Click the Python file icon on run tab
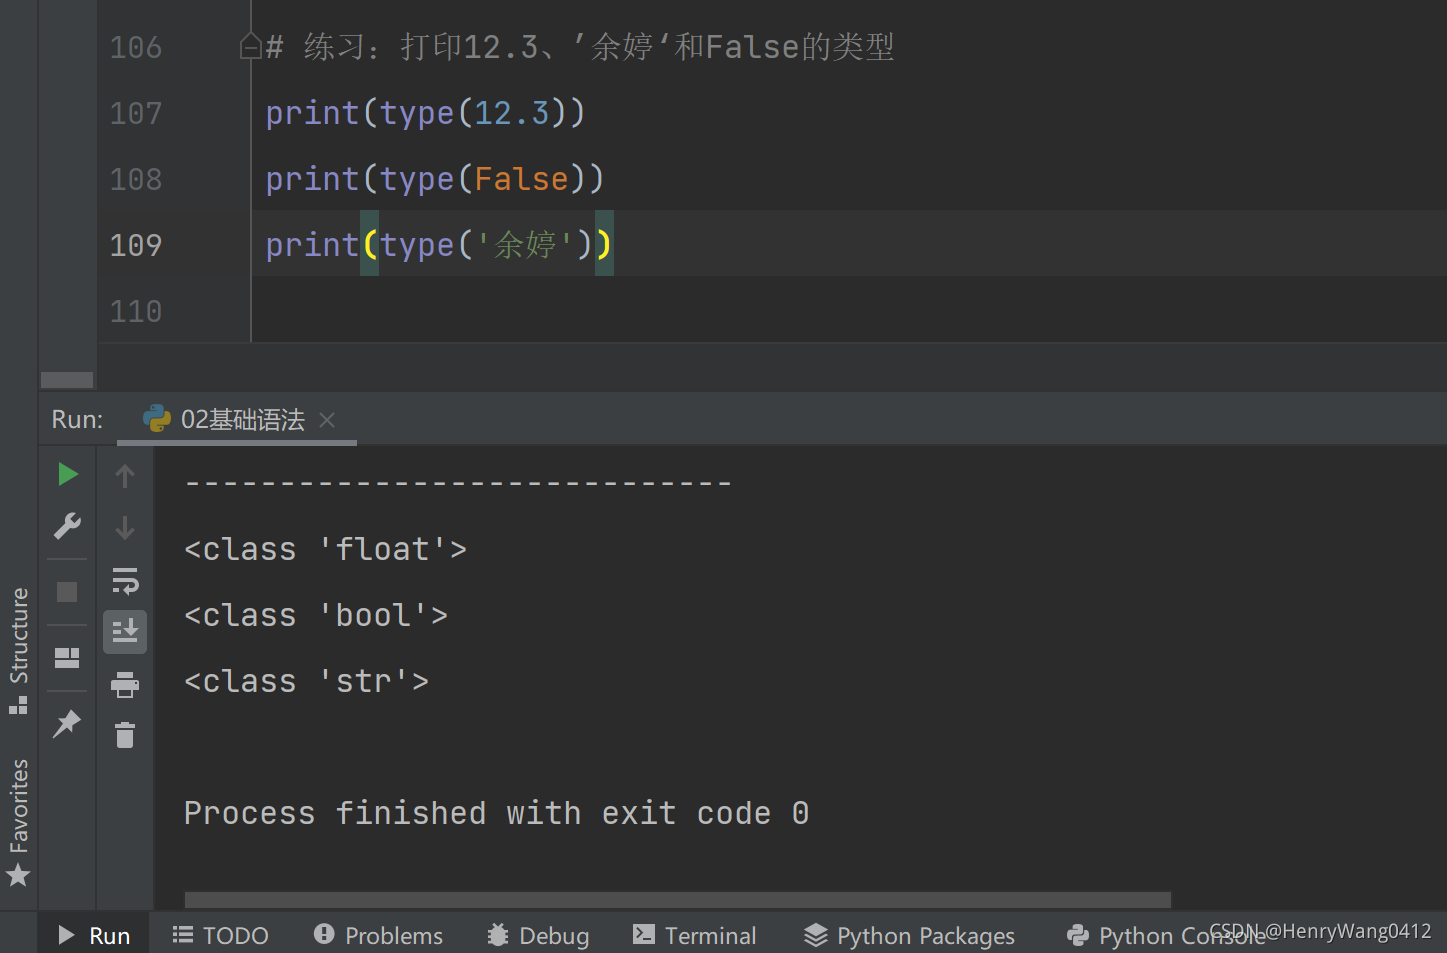The height and width of the screenshot is (953, 1447). point(157,419)
